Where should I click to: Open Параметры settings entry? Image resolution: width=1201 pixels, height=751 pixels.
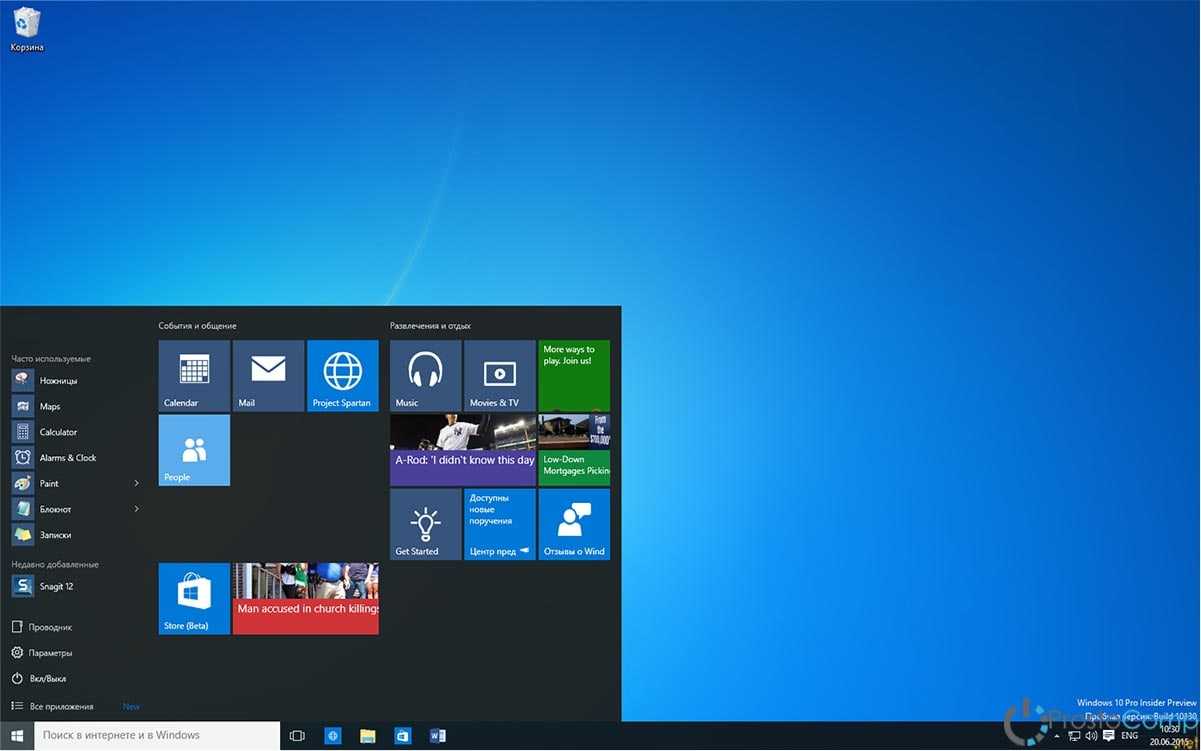click(50, 653)
